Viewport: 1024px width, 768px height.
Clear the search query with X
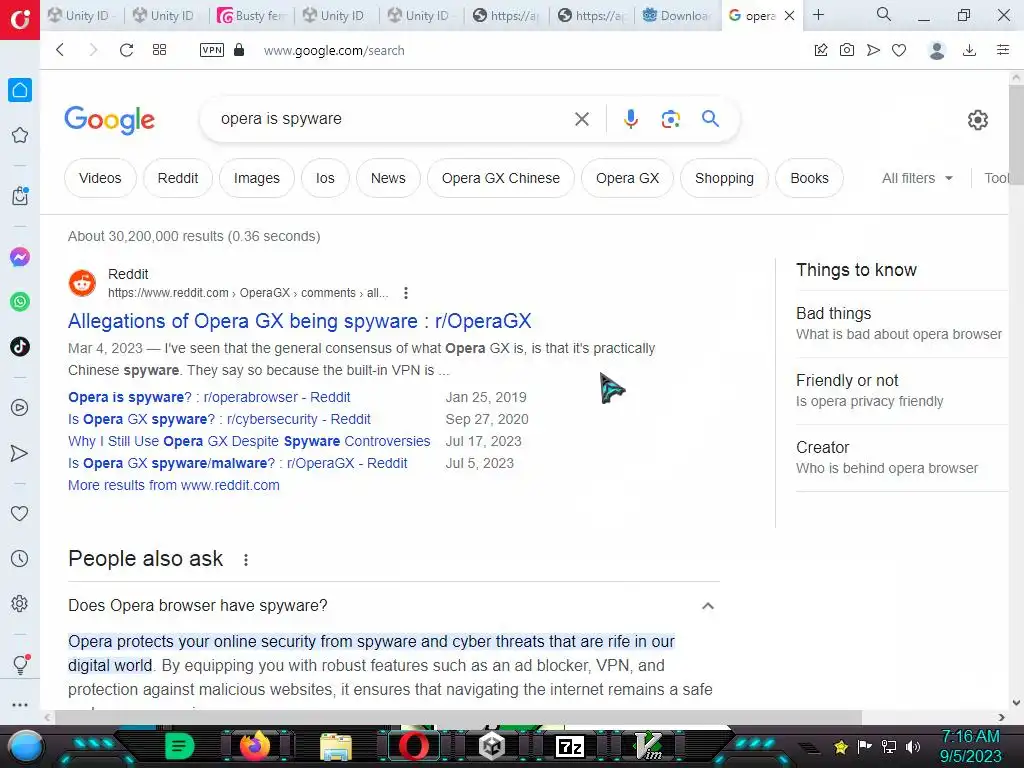tap(581, 119)
